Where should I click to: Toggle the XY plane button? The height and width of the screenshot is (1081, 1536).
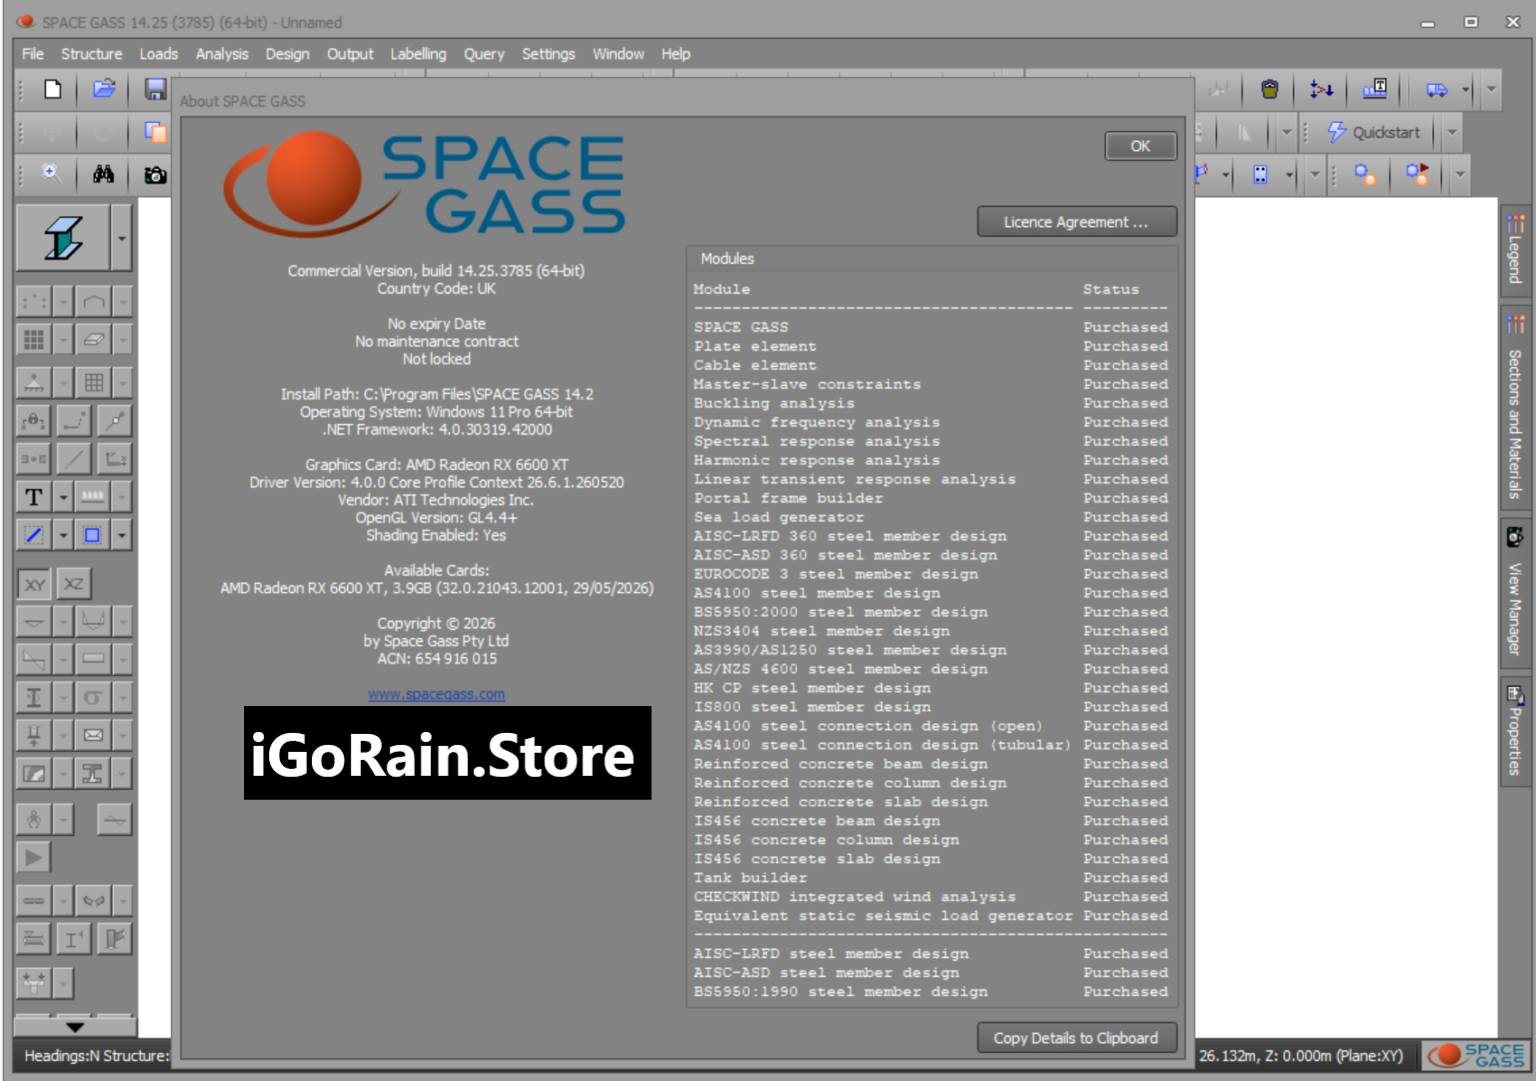pos(34,584)
